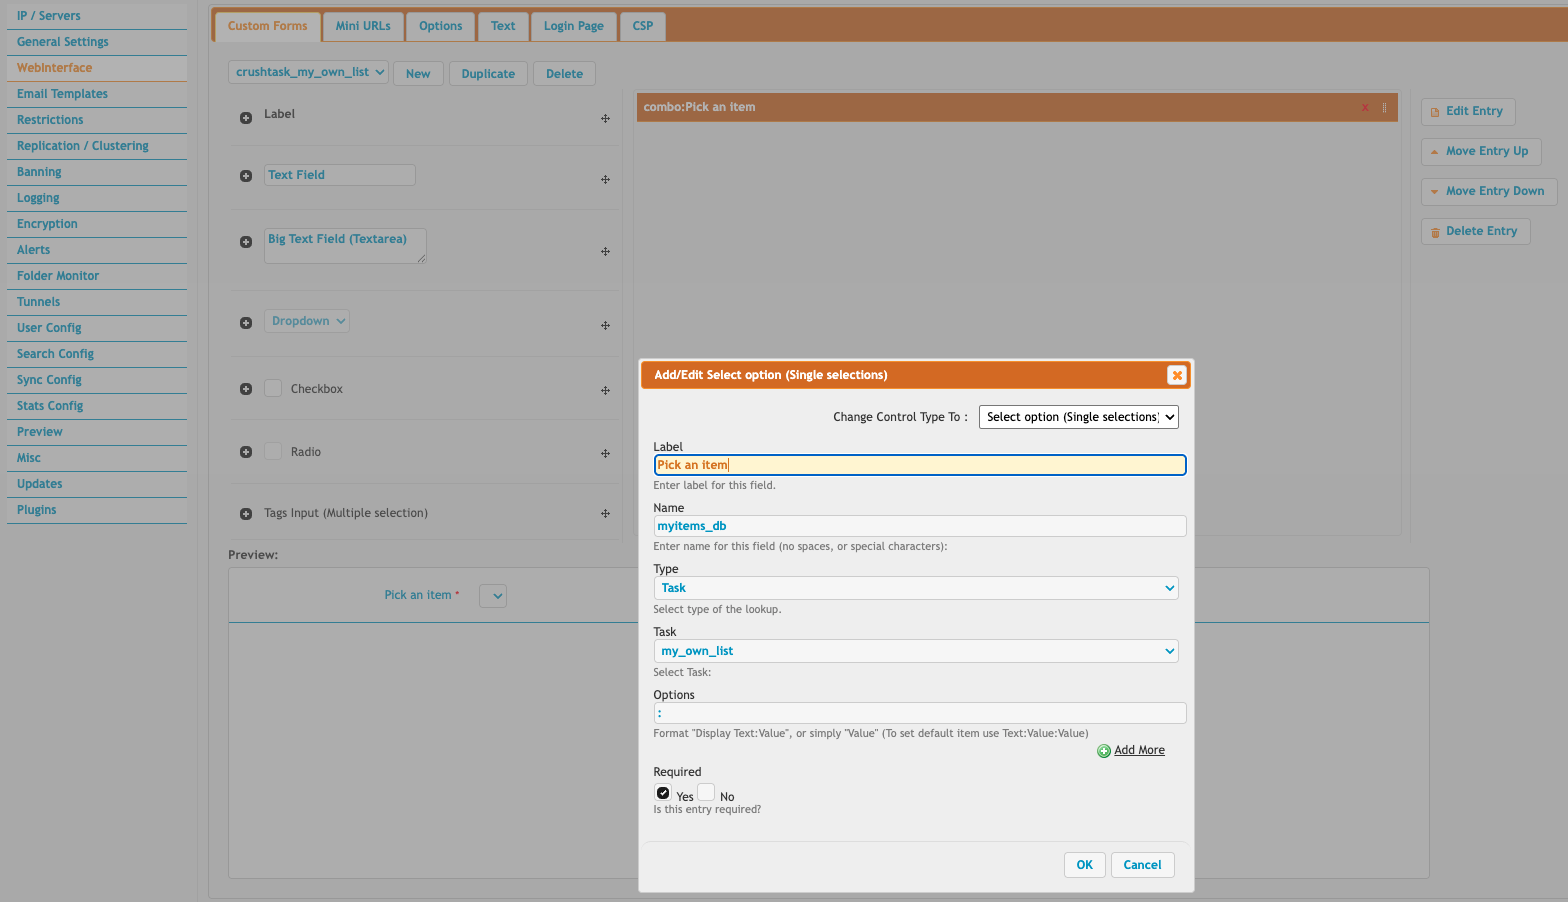
Task: Close the Add/Edit Select option dialog
Action: point(1176,375)
